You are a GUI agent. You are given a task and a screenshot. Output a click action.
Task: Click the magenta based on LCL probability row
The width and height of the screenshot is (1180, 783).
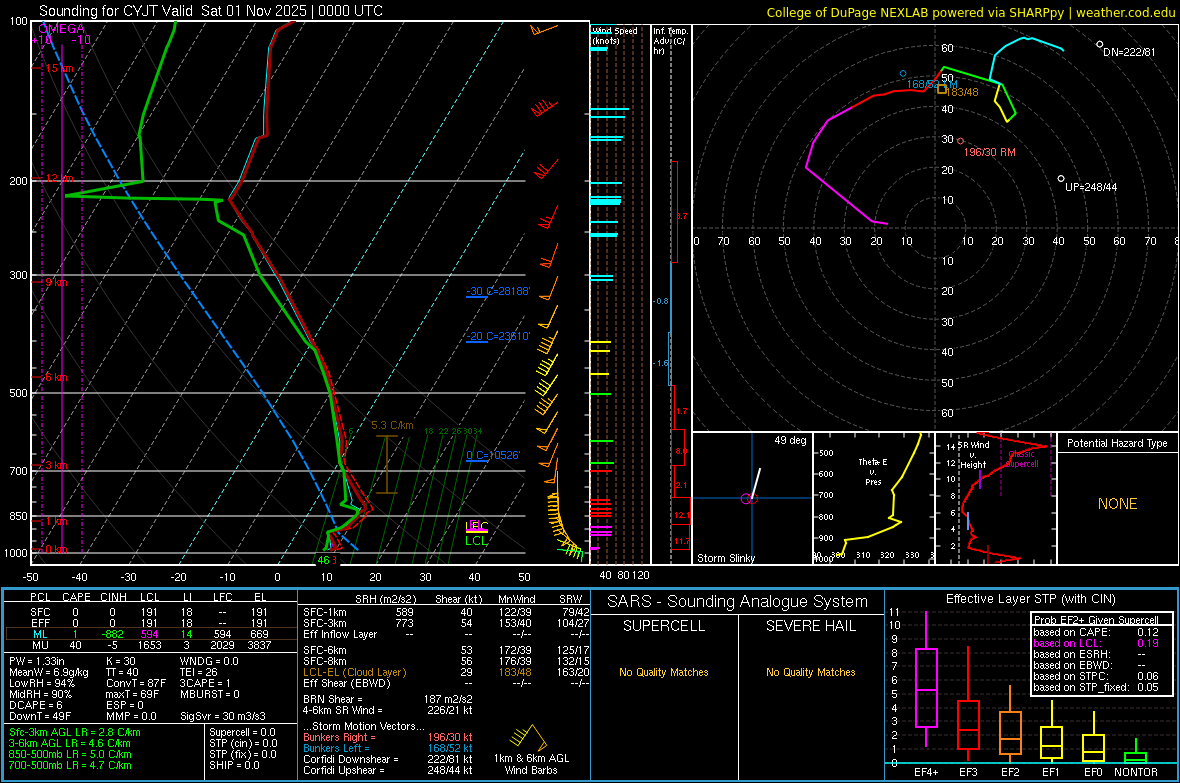[x=1096, y=643]
